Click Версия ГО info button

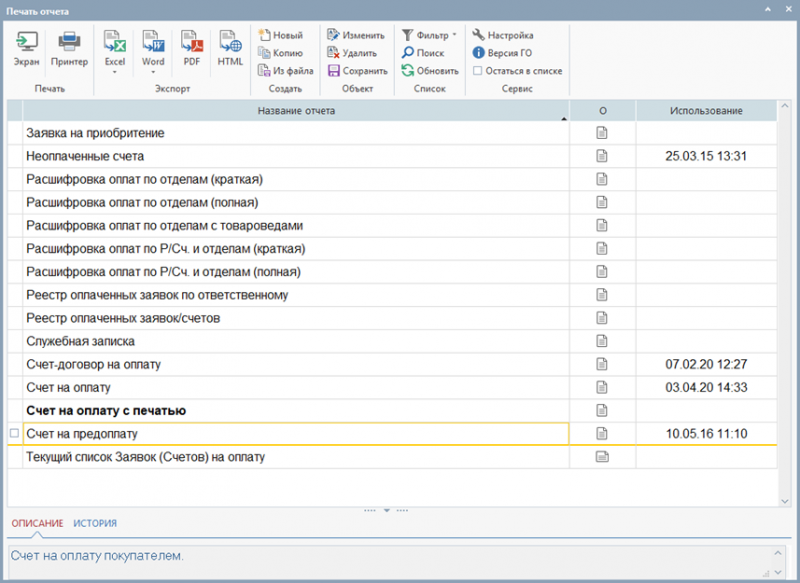coord(502,53)
